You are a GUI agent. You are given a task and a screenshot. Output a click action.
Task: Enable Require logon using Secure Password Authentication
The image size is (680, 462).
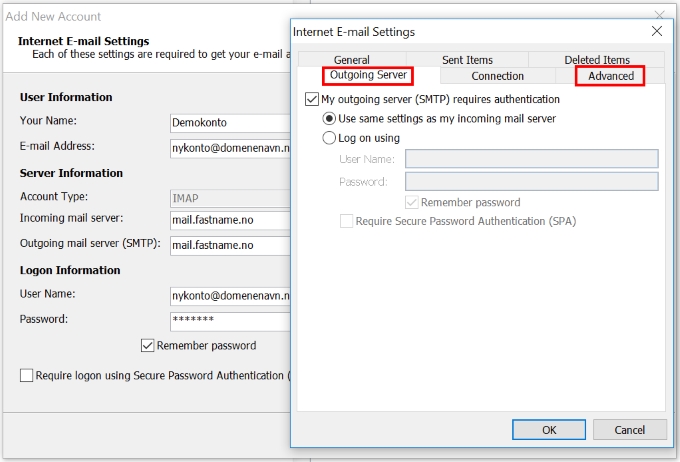pos(26,375)
